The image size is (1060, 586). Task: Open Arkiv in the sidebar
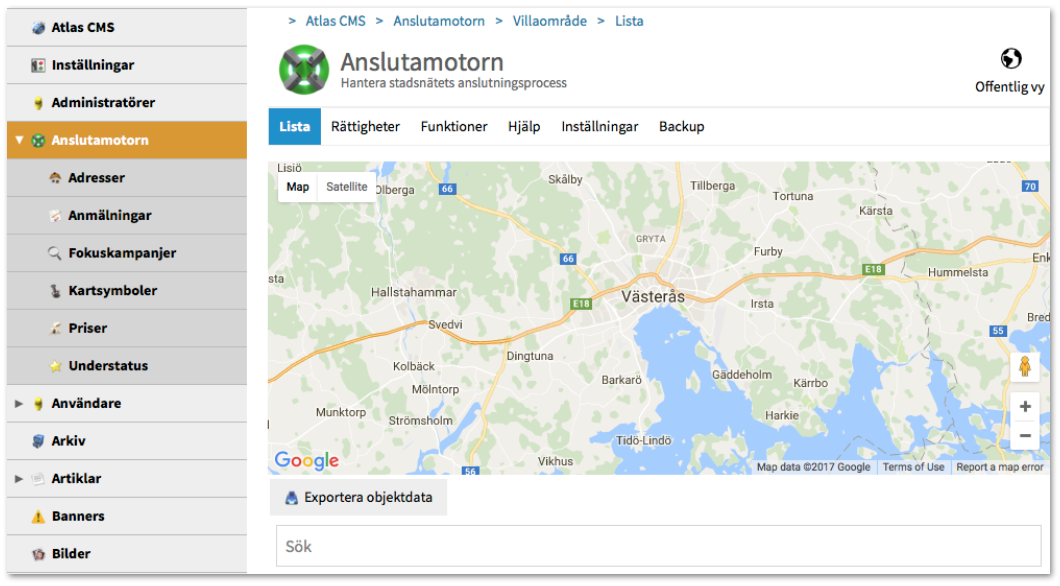coord(126,441)
